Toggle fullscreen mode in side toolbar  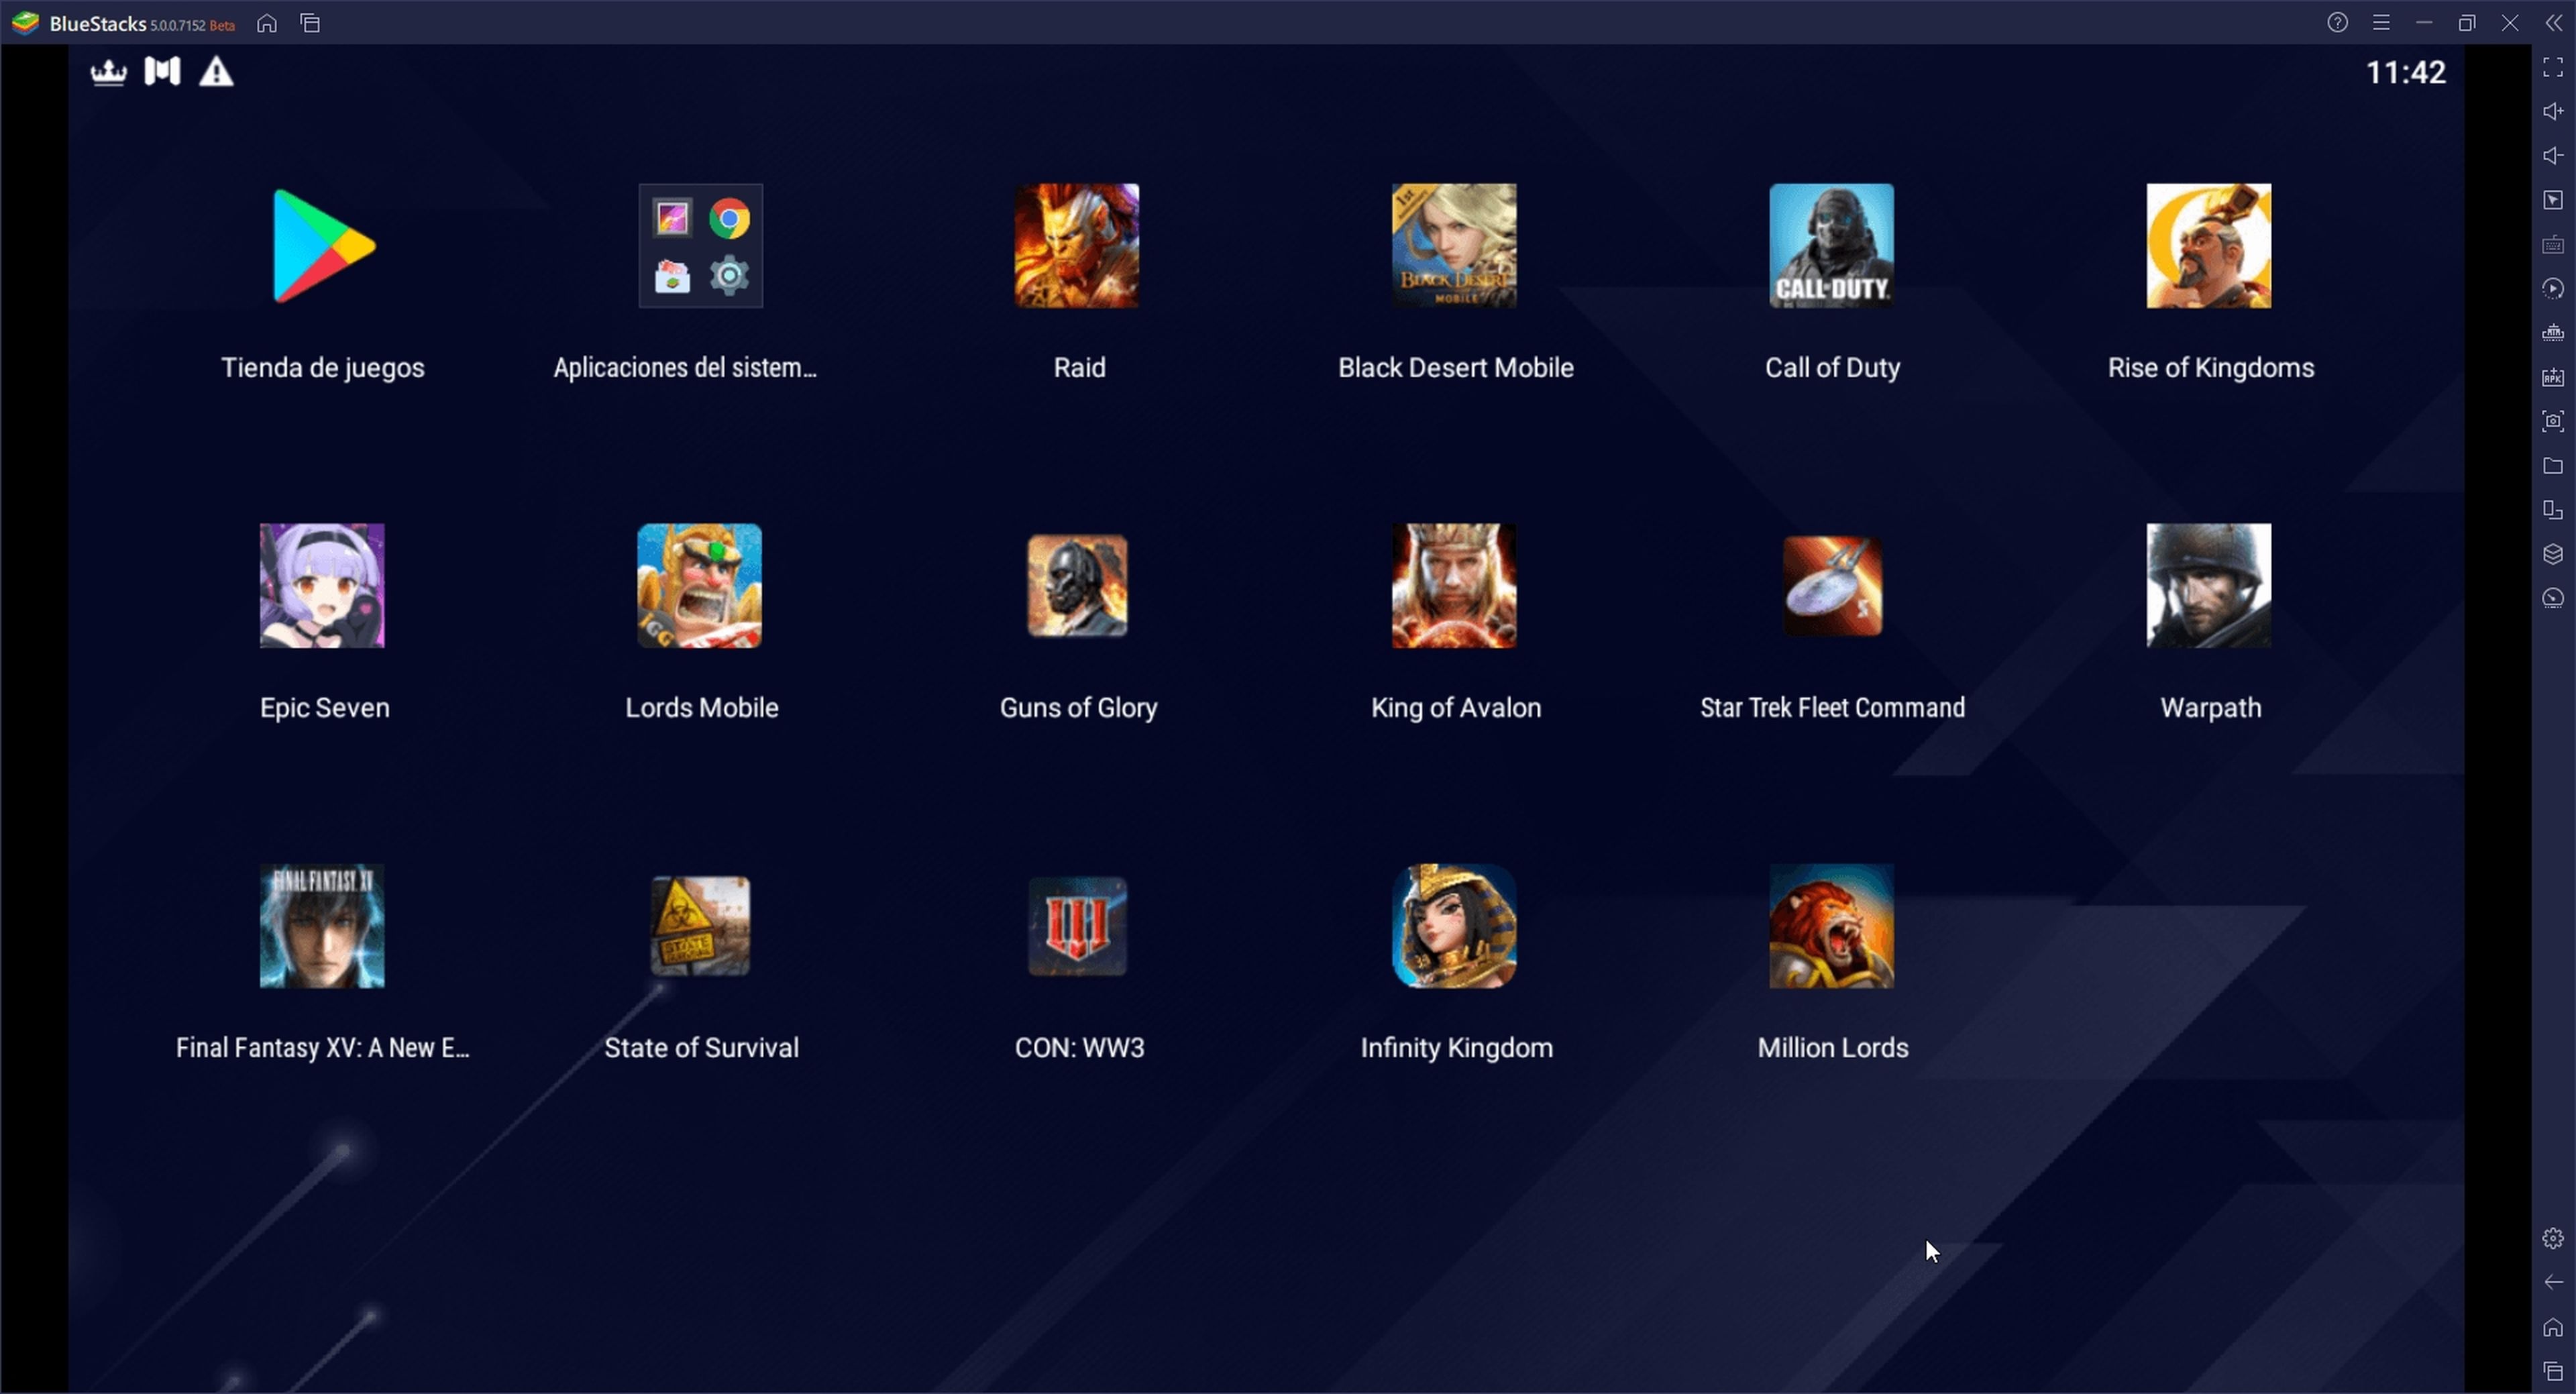pos(2553,67)
